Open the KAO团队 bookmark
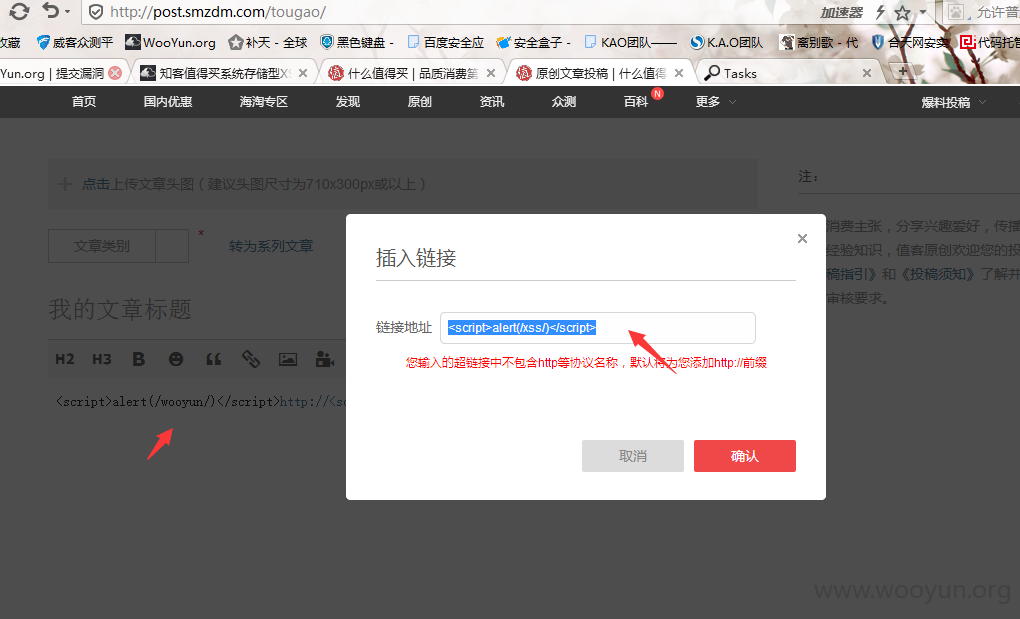Viewport: 1020px width, 619px height. (630, 42)
